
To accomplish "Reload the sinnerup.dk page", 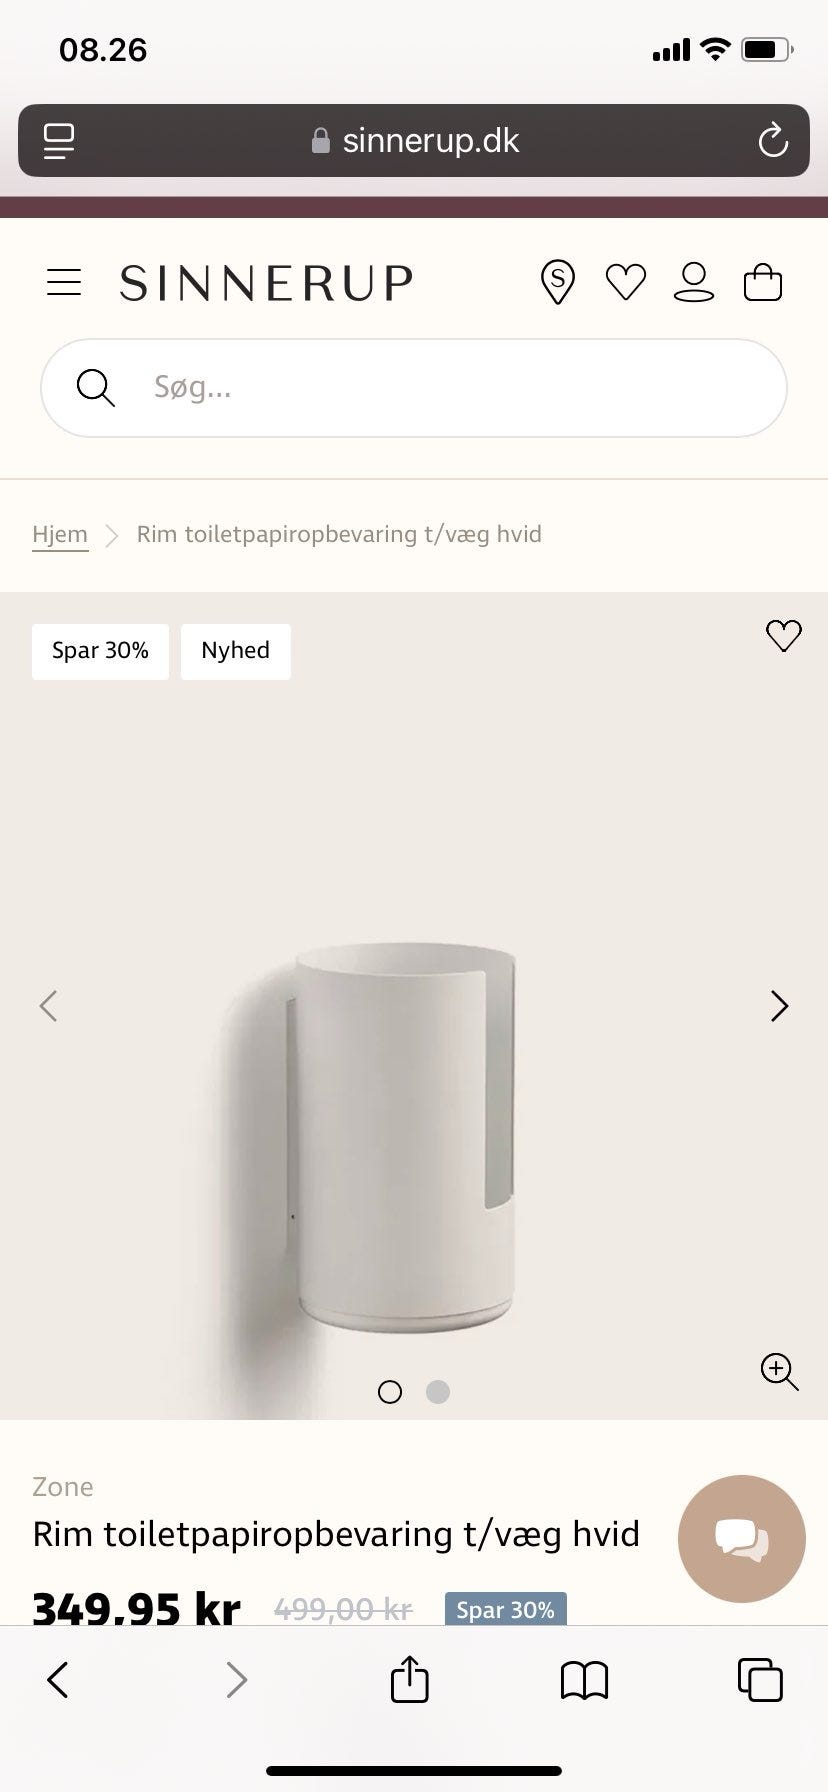I will tap(773, 141).
